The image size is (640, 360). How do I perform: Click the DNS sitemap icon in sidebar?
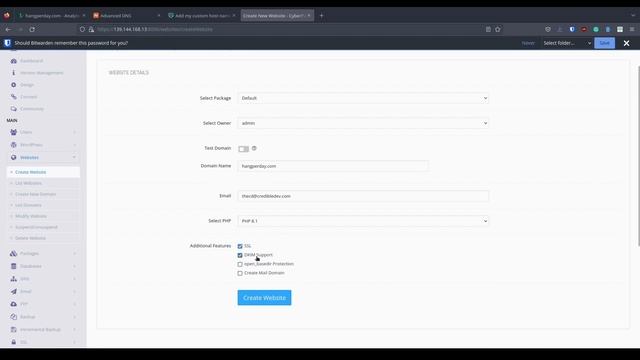13,279
